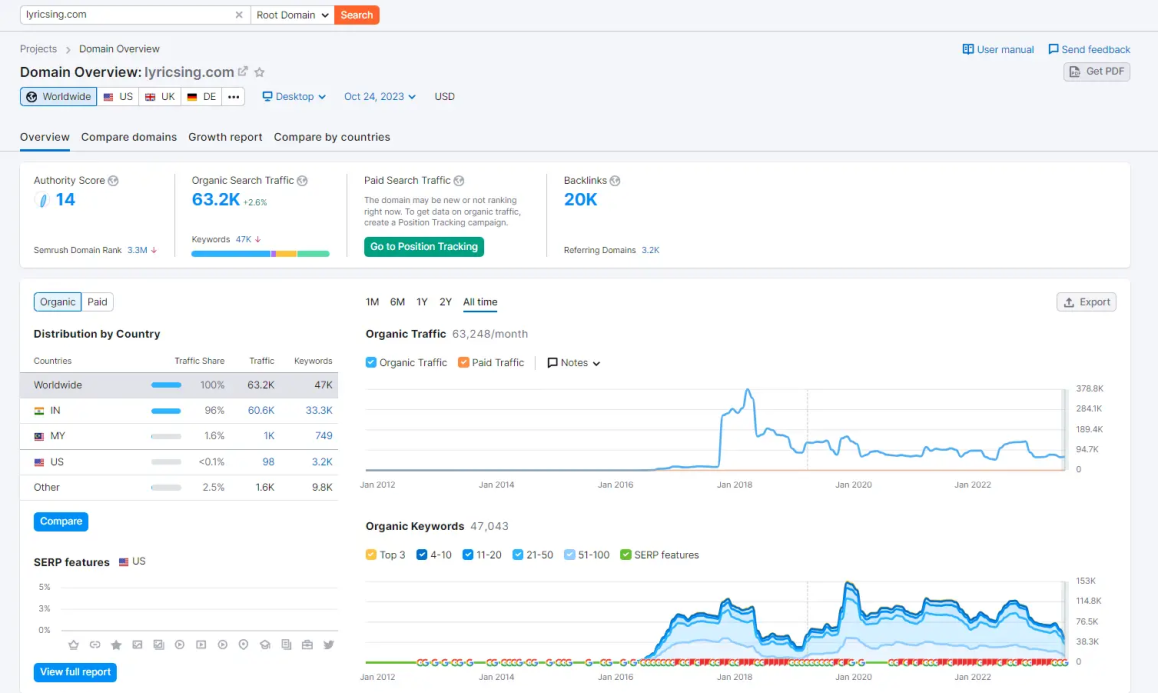This screenshot has height=693, width=1158.
Task: Click the Worldwide traffic share bar
Action: pyautogui.click(x=166, y=385)
